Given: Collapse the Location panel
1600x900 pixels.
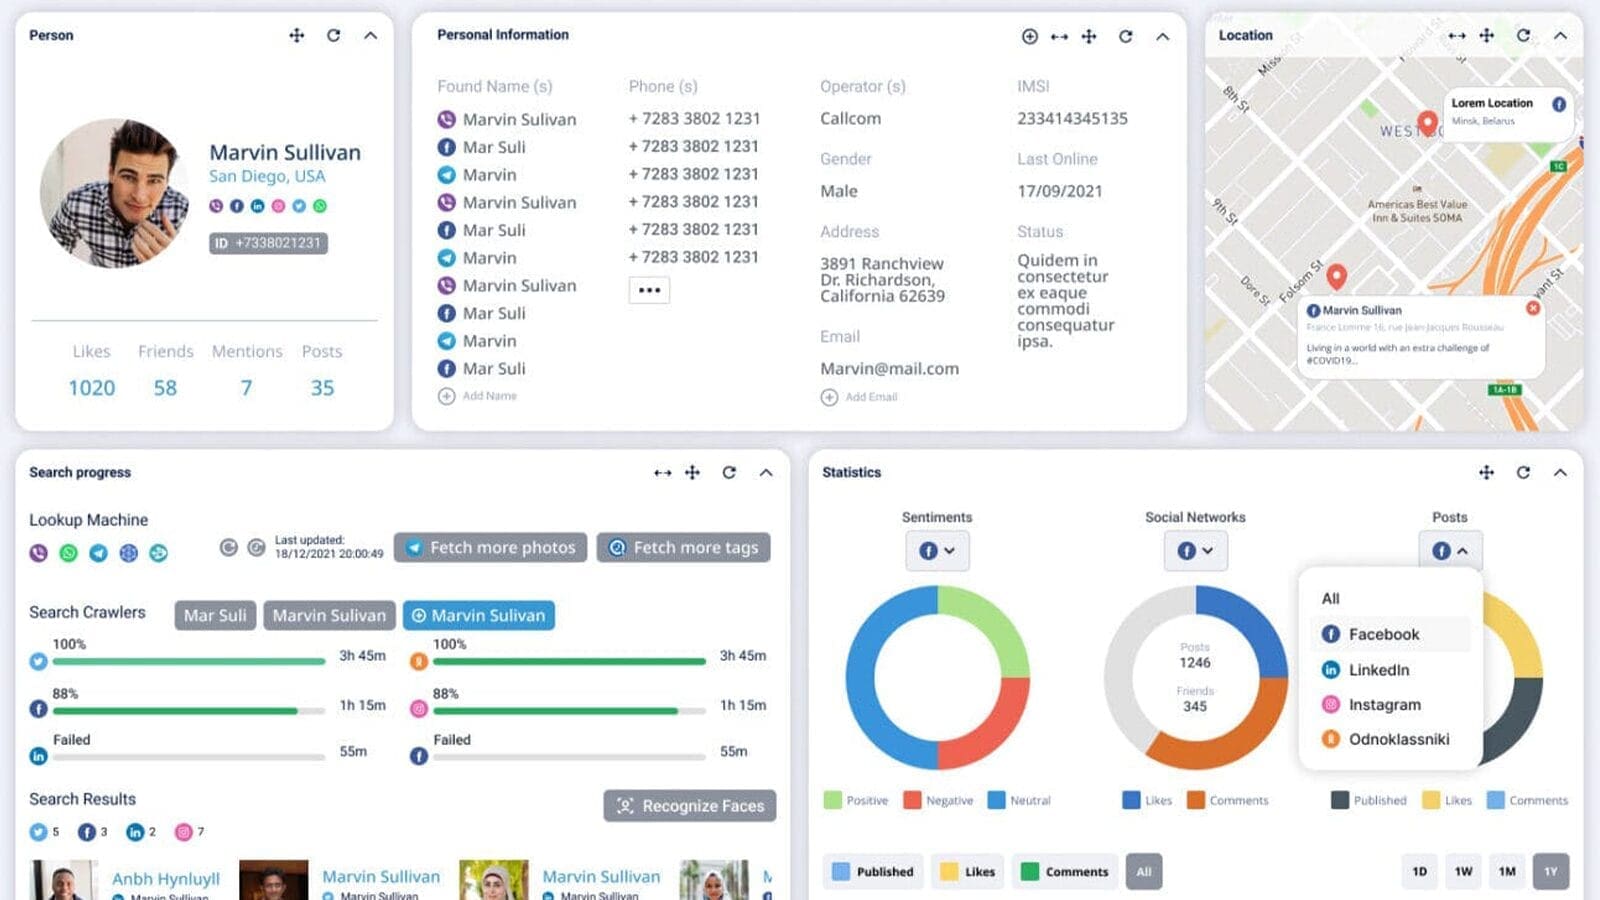Looking at the screenshot, I should [1561, 35].
